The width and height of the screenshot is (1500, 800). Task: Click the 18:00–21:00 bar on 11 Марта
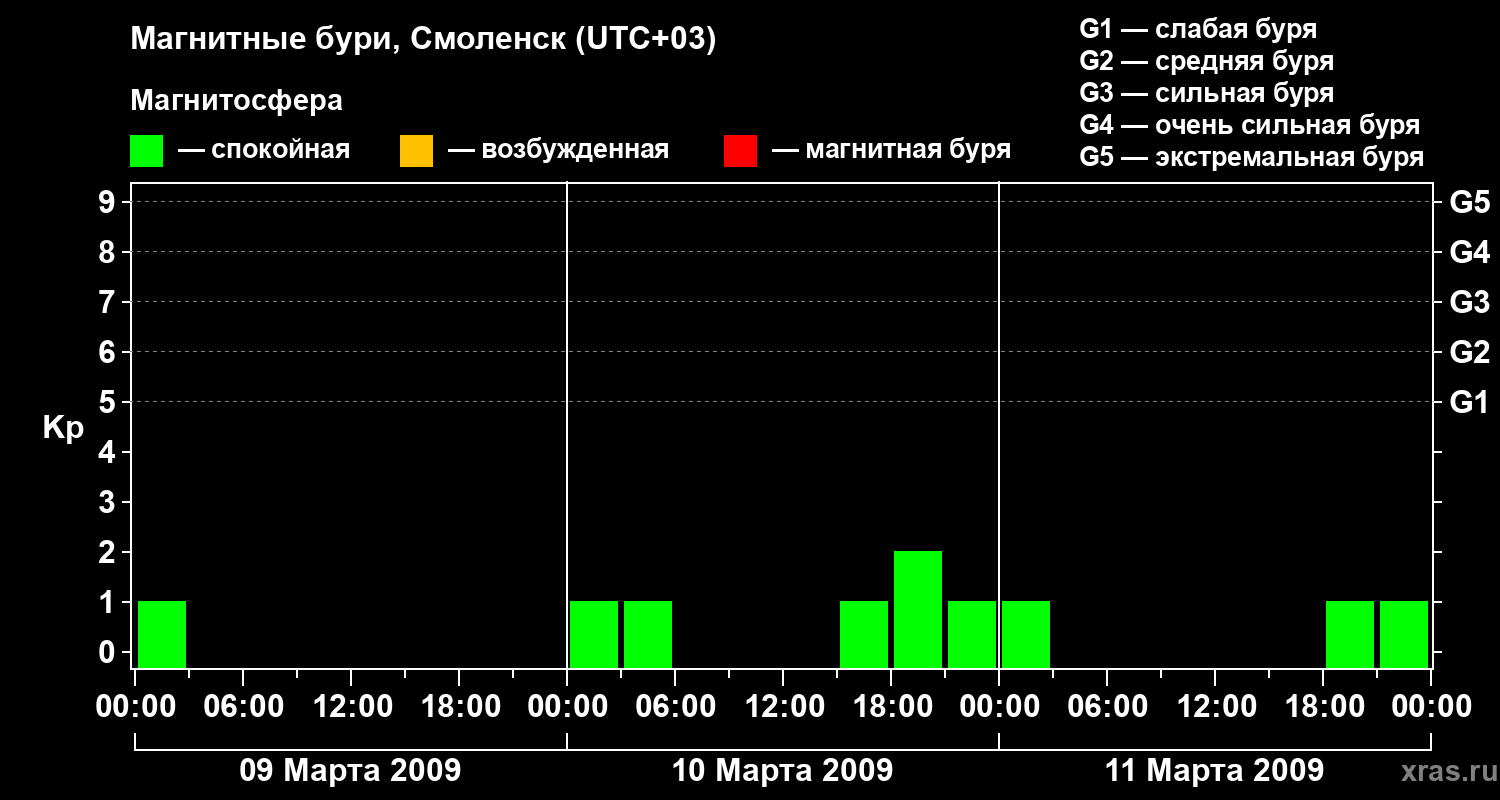pyautogui.click(x=1350, y=634)
